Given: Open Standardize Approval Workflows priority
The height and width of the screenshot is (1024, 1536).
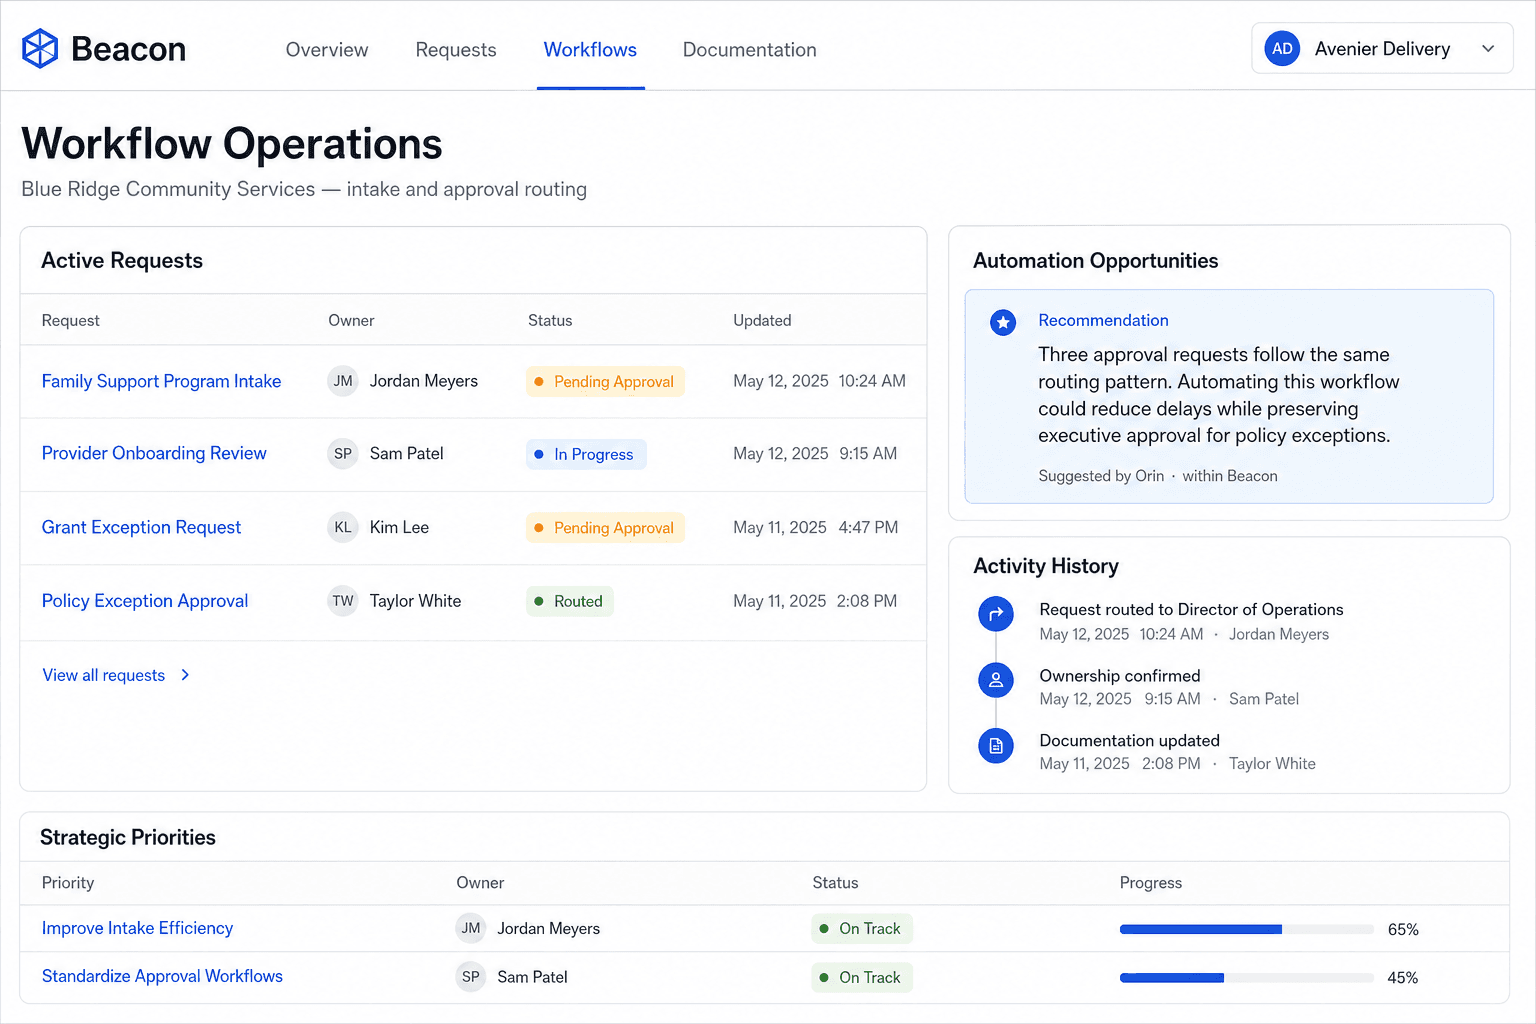Looking at the screenshot, I should (x=162, y=976).
